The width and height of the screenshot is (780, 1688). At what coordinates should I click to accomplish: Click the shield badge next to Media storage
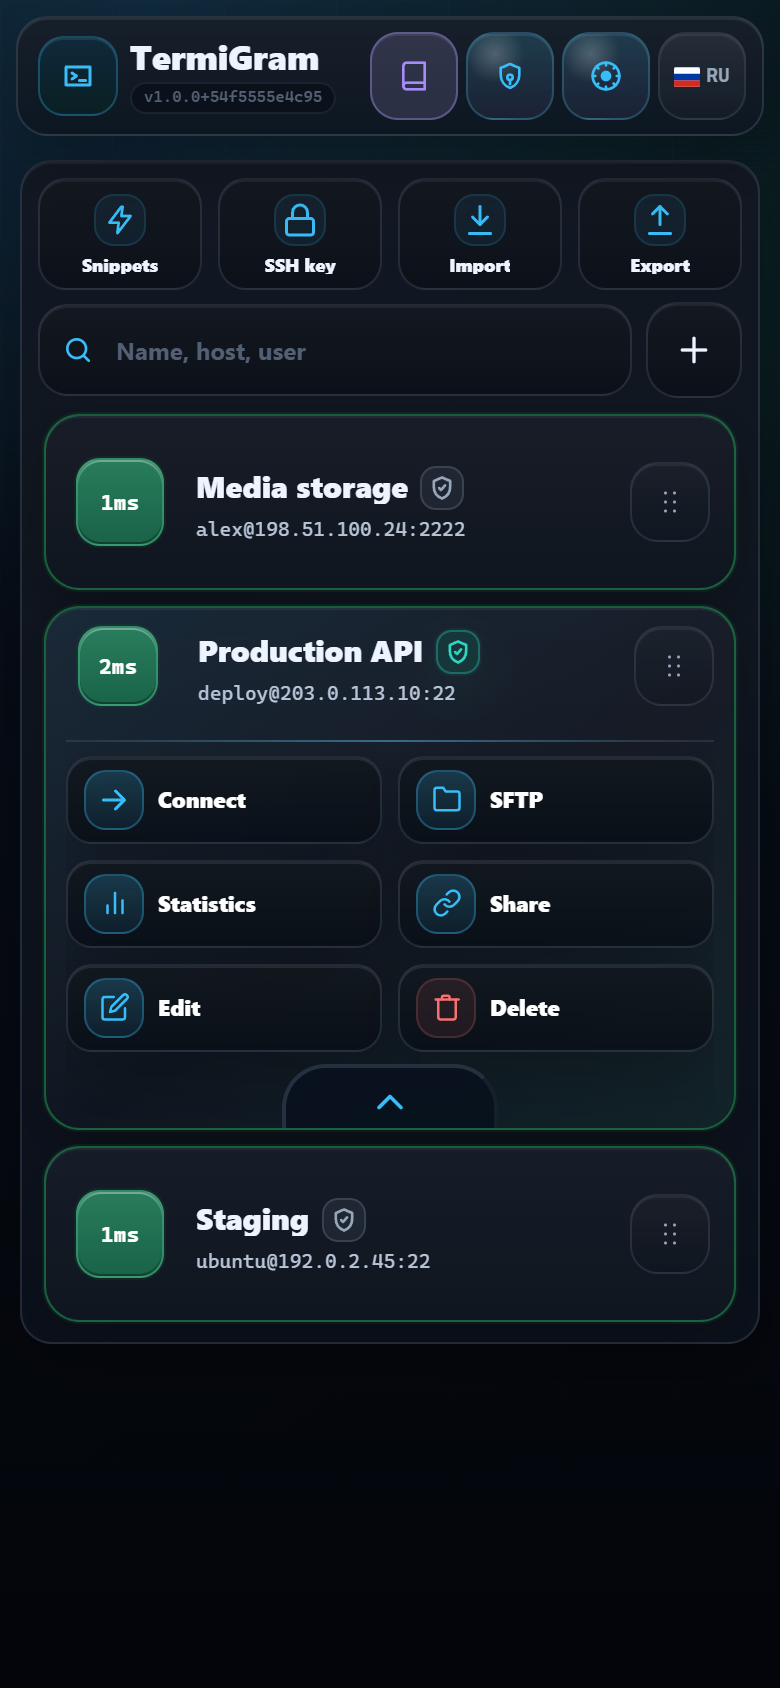click(442, 488)
